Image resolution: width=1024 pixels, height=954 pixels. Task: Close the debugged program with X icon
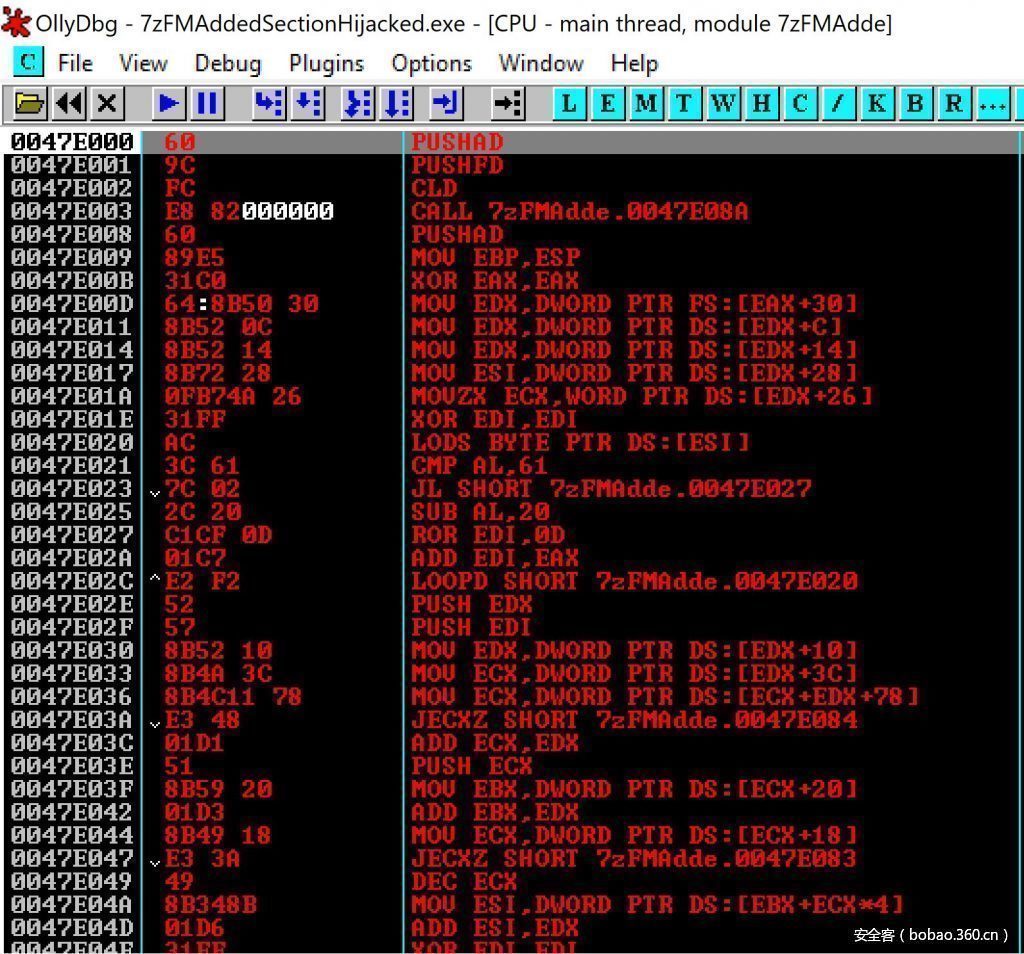[x=107, y=103]
